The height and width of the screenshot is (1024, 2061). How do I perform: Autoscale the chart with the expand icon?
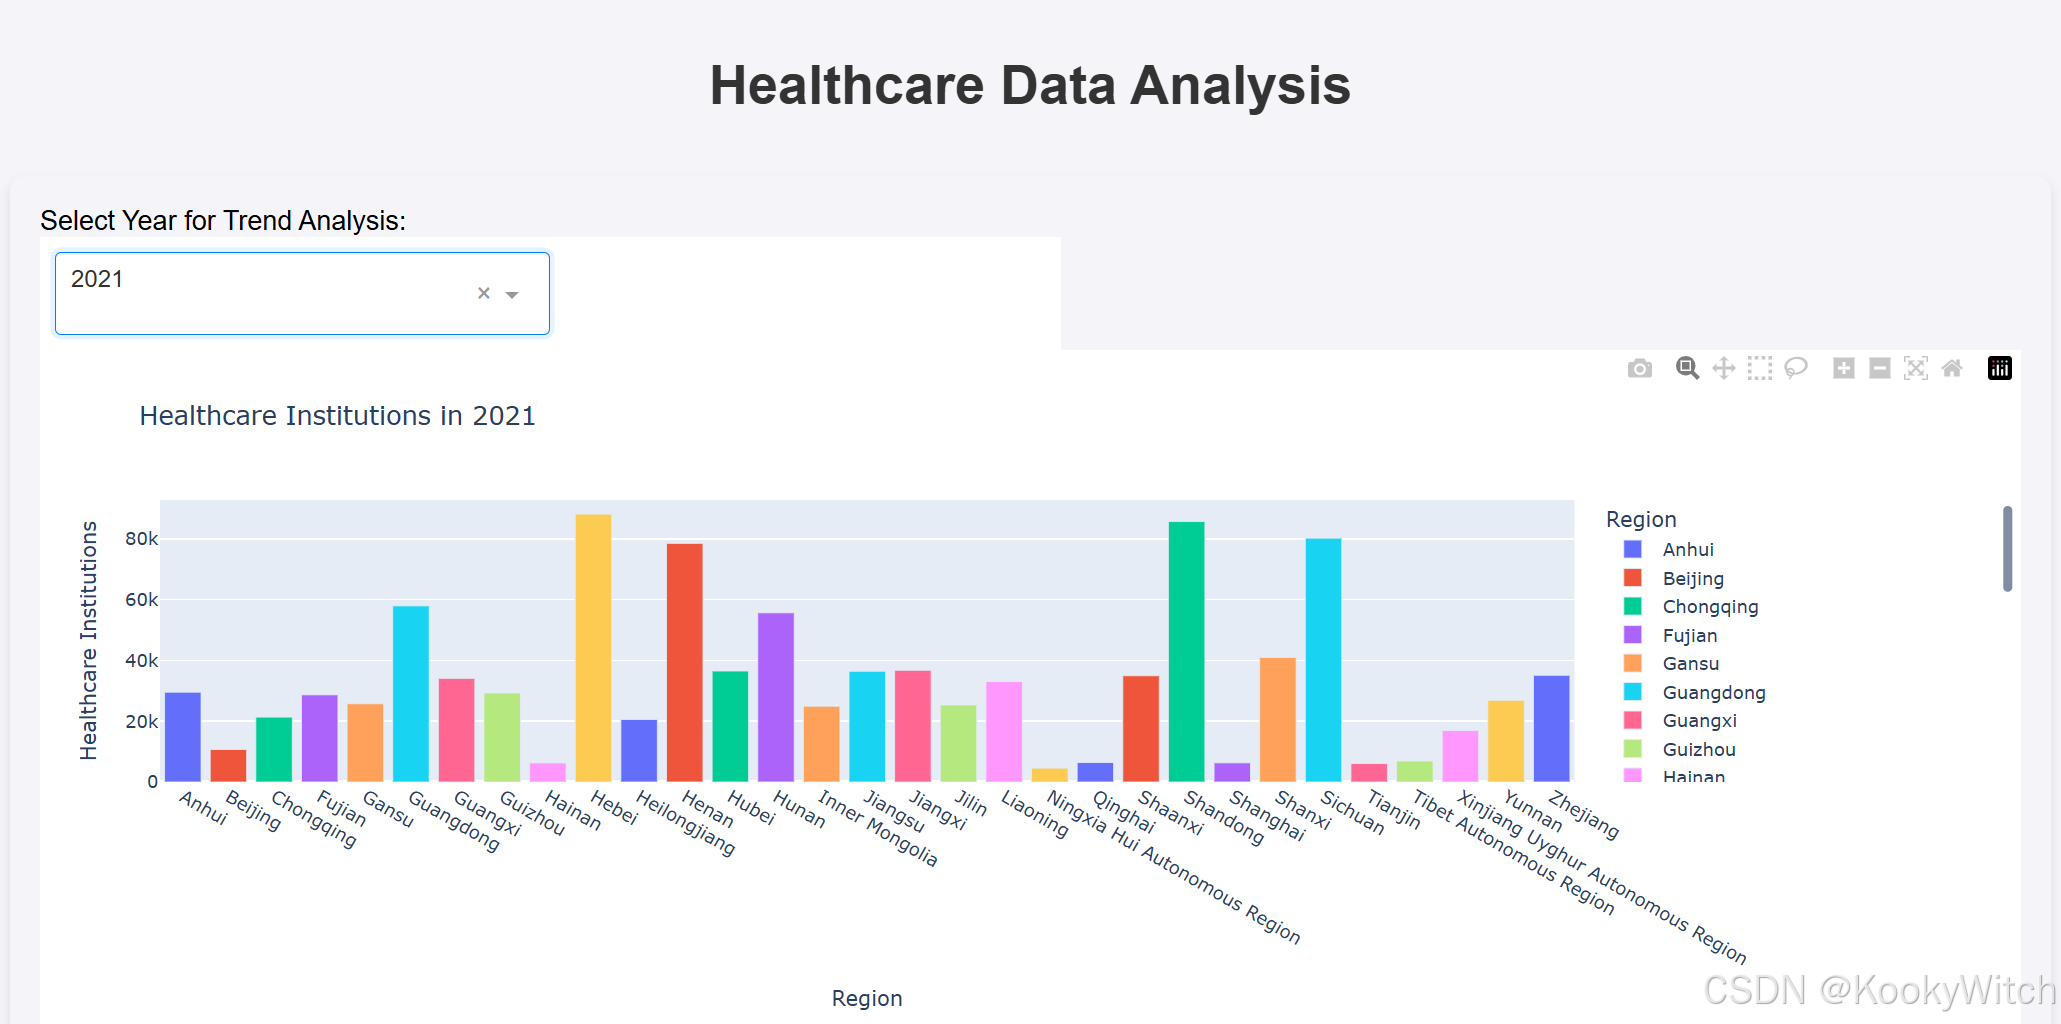[x=1916, y=368]
